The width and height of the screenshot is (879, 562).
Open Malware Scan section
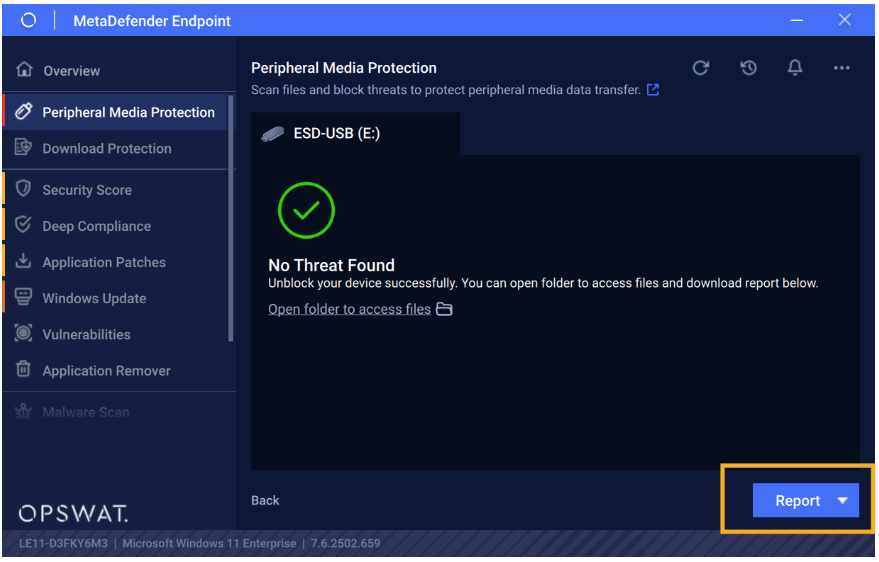coord(119,412)
